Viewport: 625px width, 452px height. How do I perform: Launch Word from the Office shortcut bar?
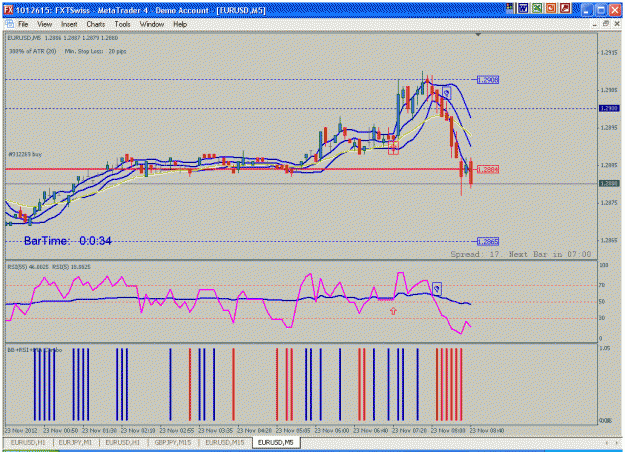(x=523, y=8)
